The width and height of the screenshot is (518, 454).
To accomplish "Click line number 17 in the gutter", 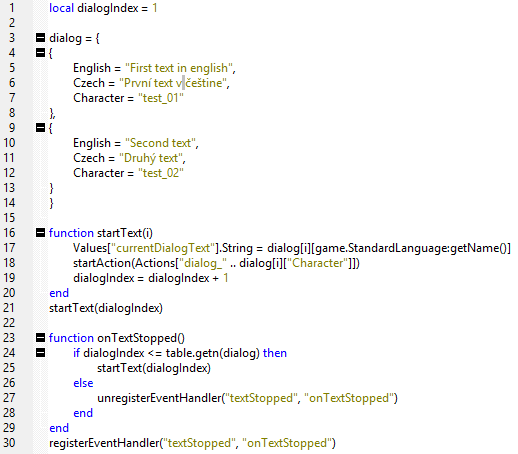I will click(9, 248).
